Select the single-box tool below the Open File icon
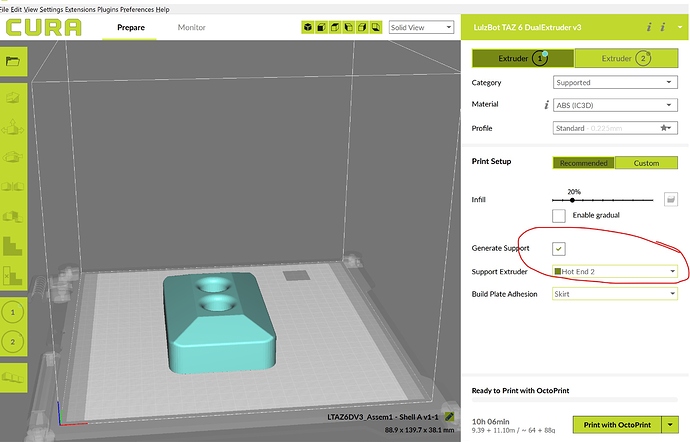Viewport: 690px width, 442px height. [x=13, y=98]
